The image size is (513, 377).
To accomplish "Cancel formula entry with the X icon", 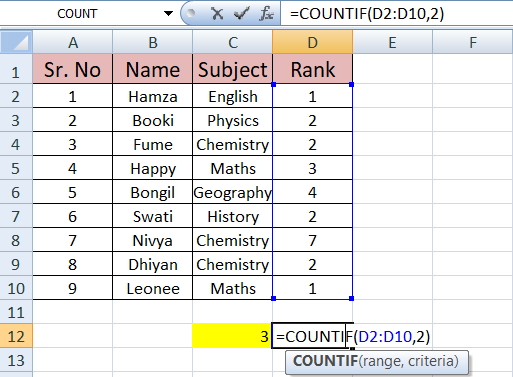I will click(217, 14).
